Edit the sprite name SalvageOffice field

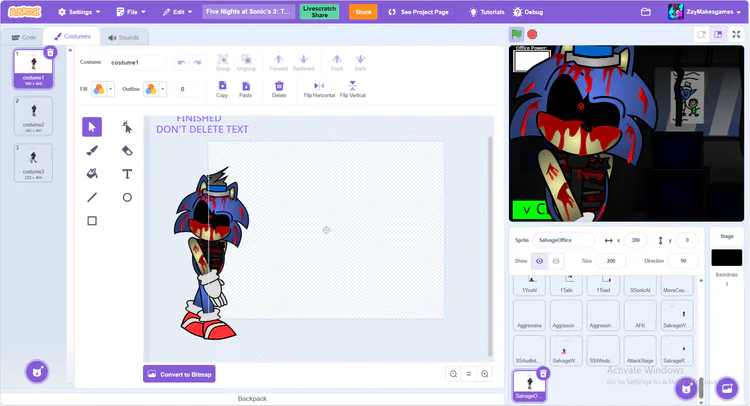point(564,240)
